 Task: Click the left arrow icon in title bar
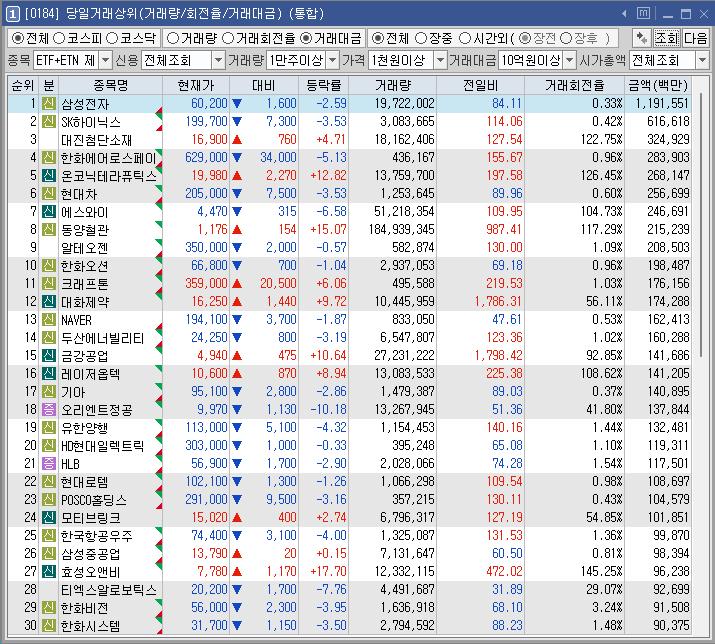(624, 14)
